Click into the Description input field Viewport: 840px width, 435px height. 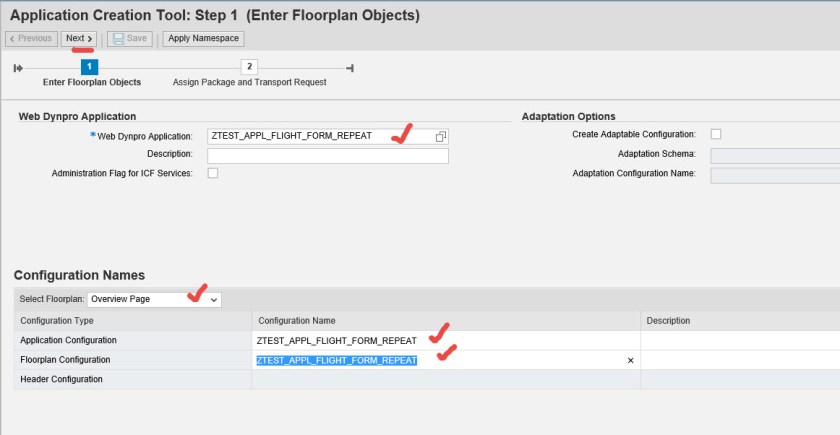pyautogui.click(x=327, y=155)
